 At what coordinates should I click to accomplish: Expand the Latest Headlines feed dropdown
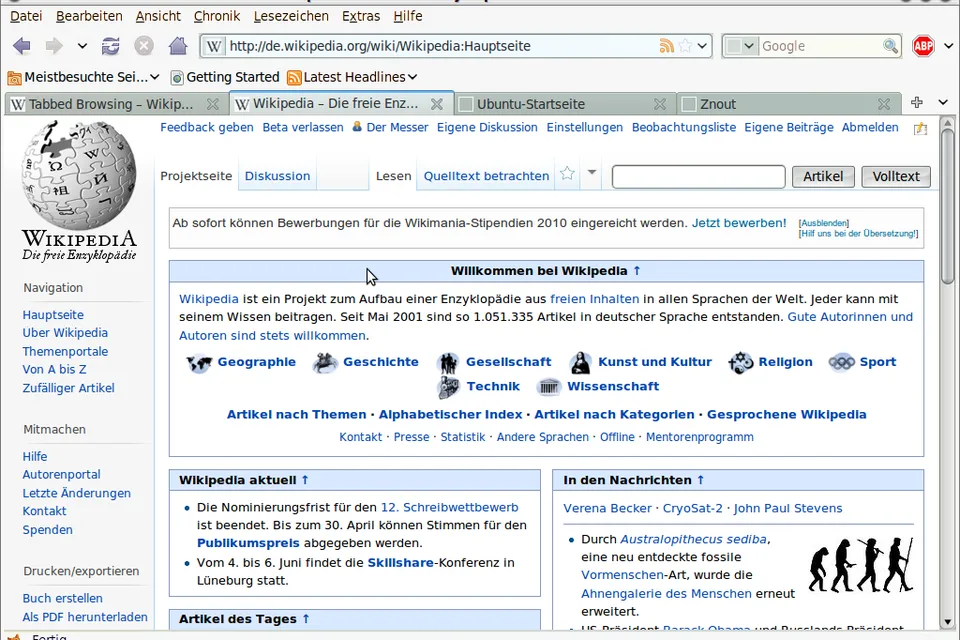352,77
